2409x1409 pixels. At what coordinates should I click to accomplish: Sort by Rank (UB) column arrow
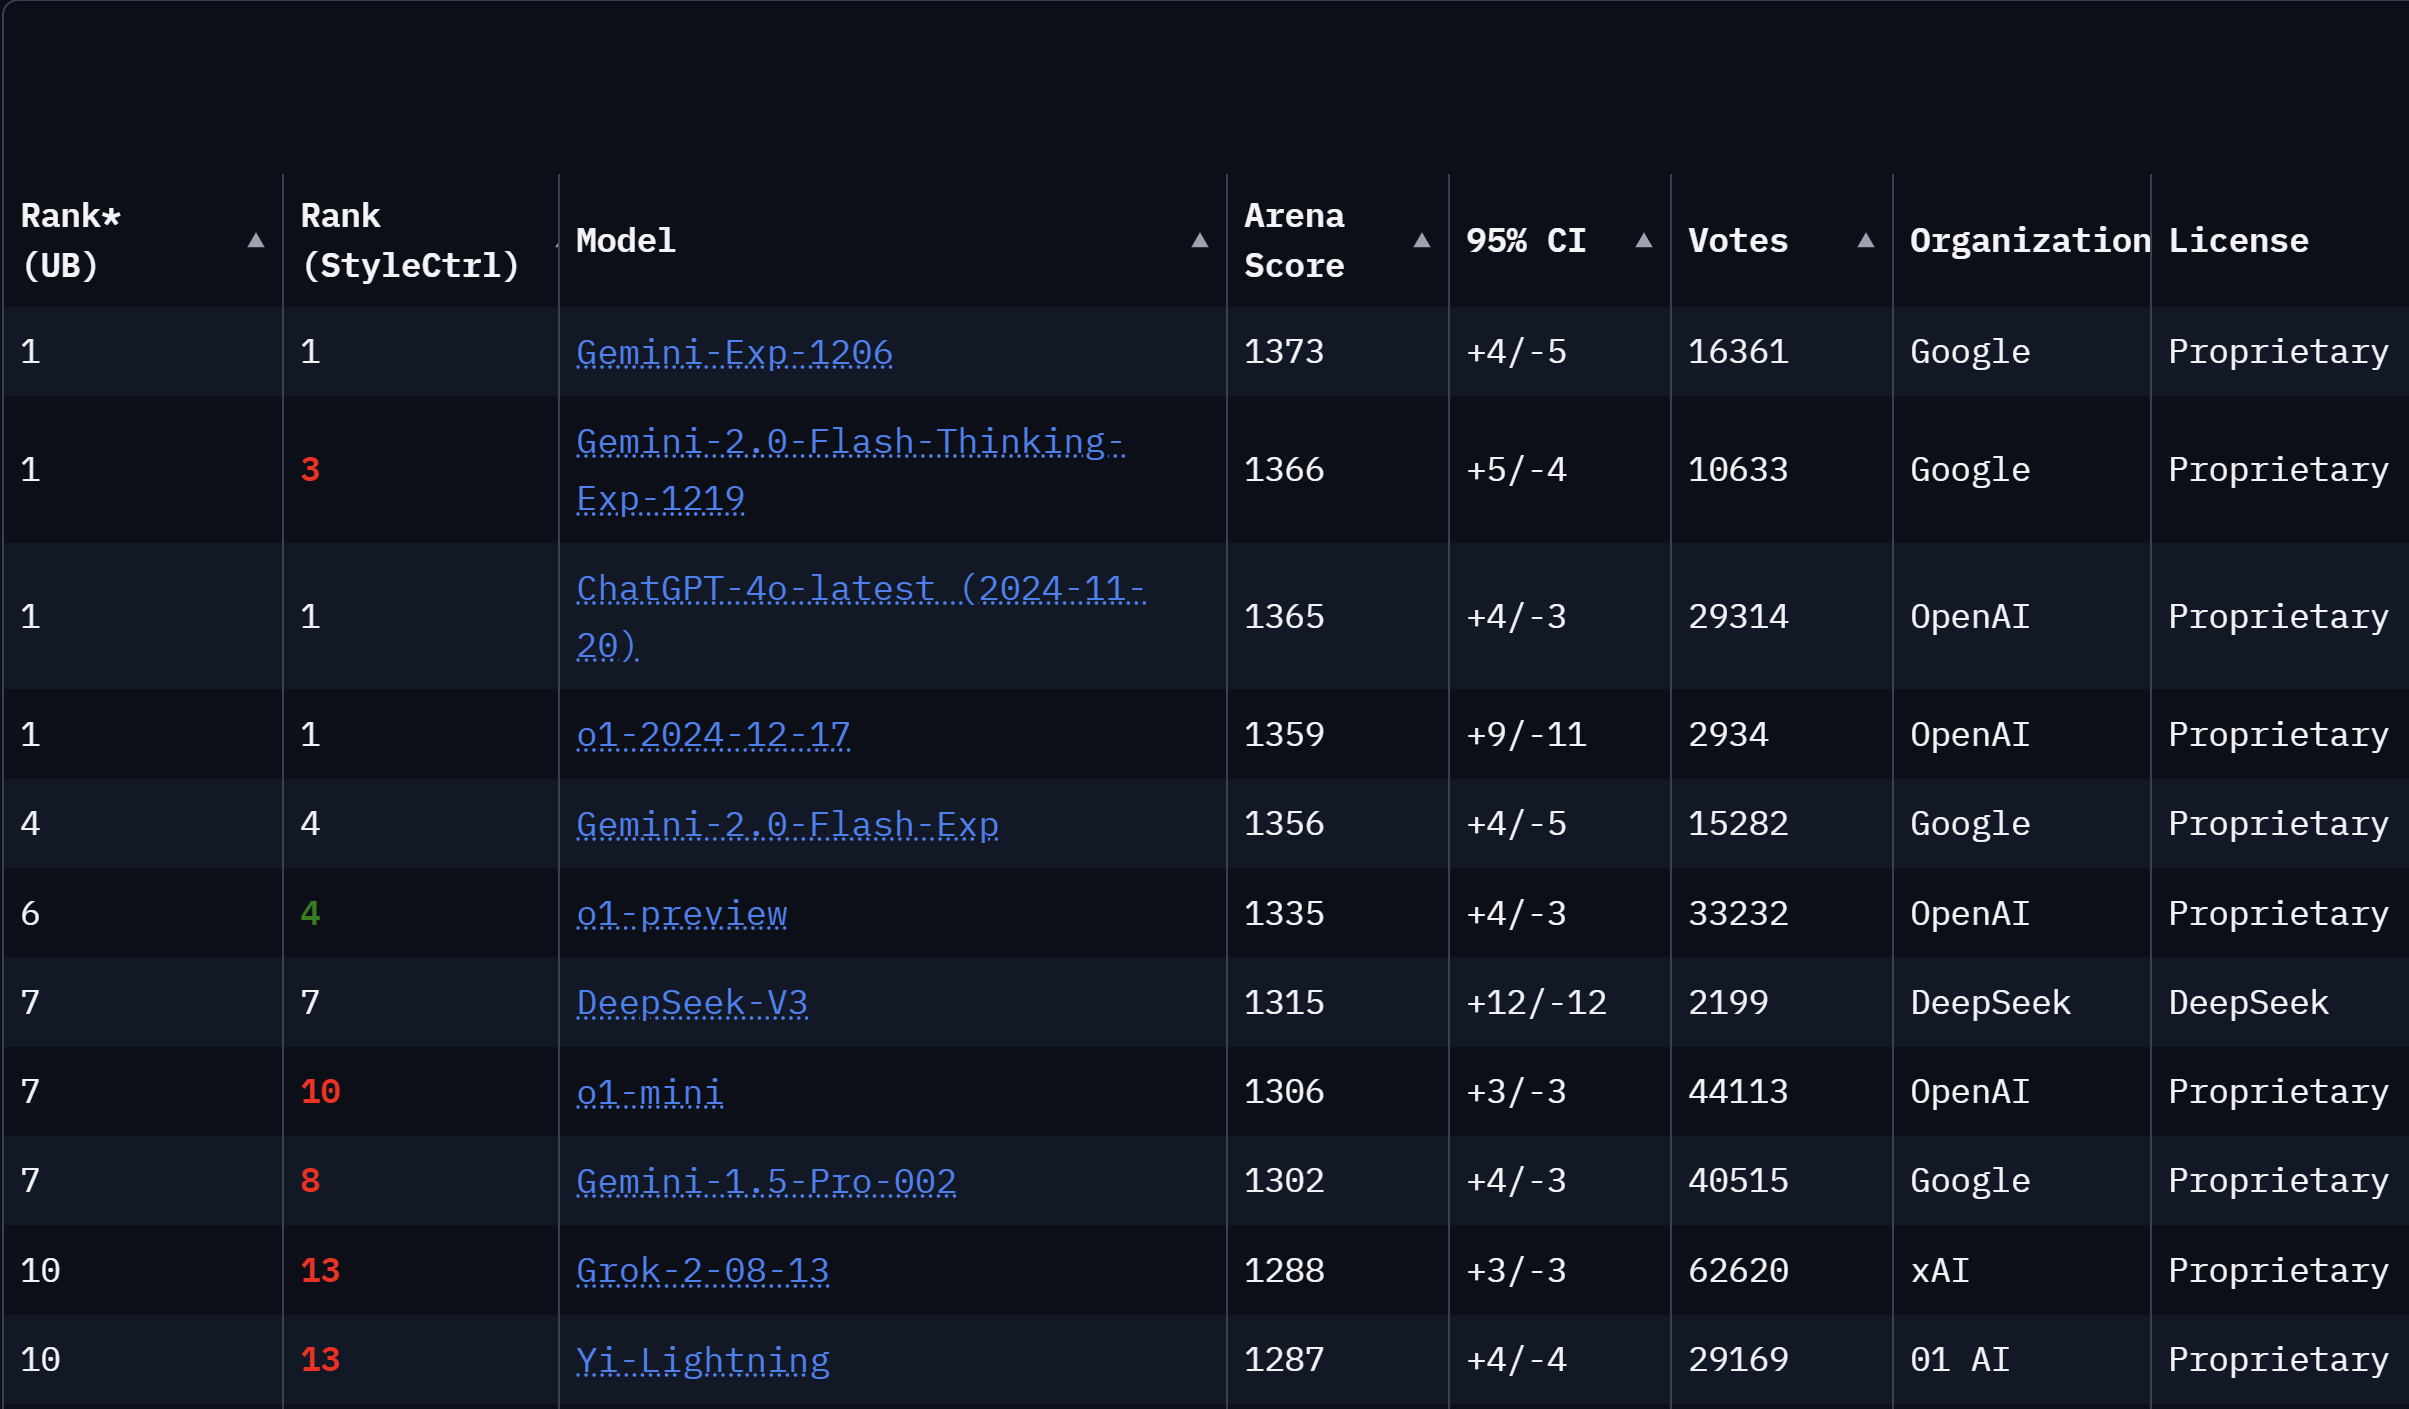[256, 240]
